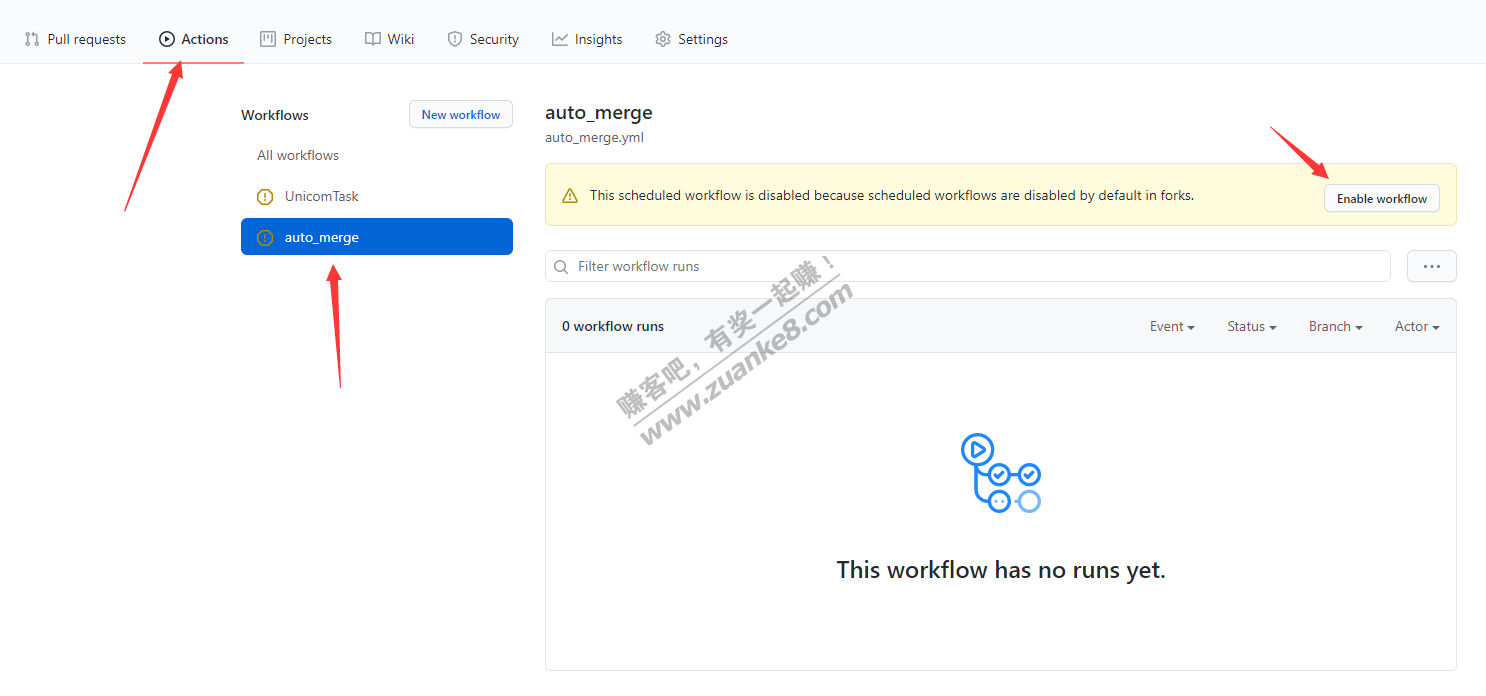Click the Projects board icon
The height and width of the screenshot is (696, 1486).
(x=268, y=39)
